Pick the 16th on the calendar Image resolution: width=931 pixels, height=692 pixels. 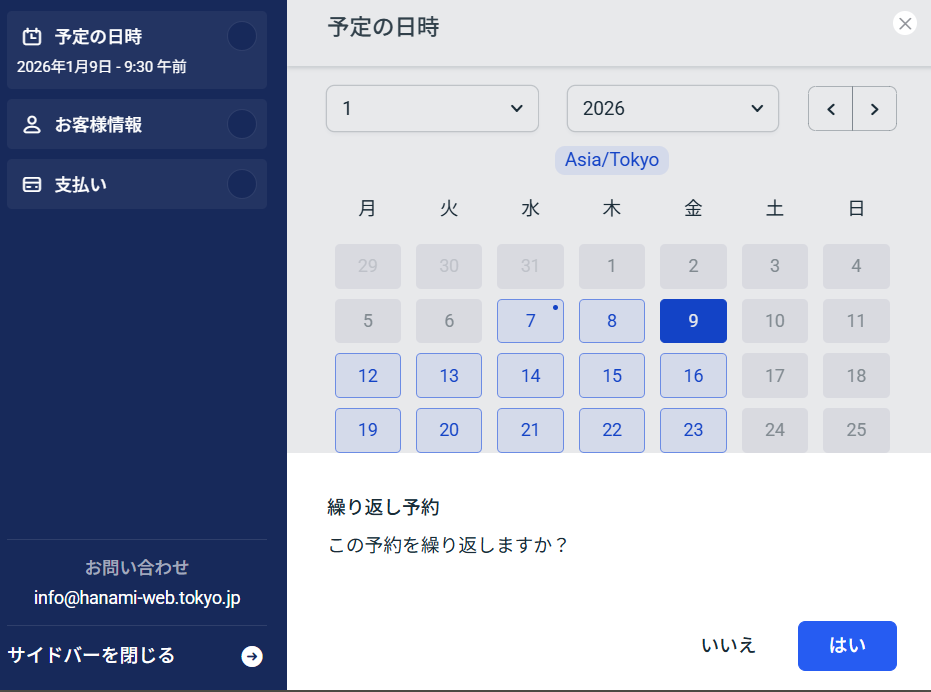693,376
